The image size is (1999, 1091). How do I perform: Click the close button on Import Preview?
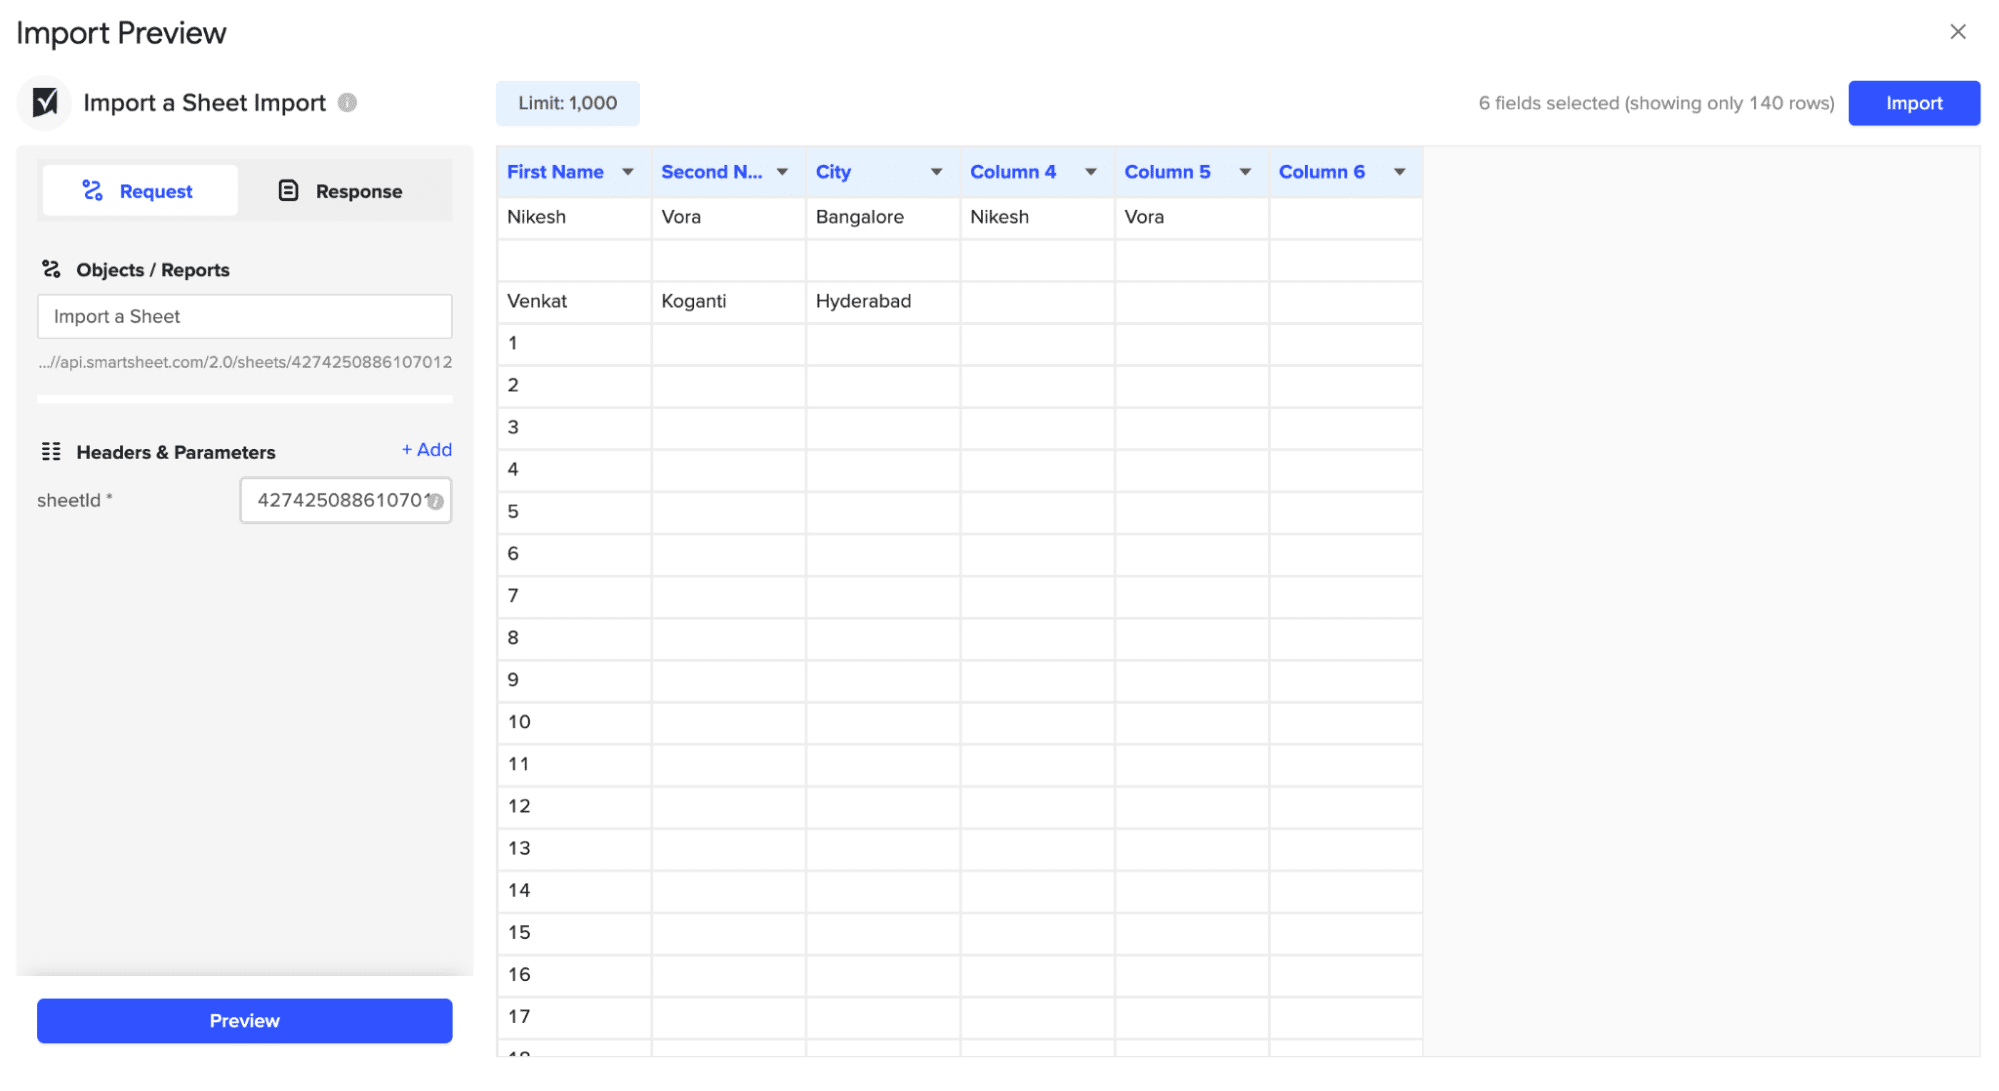[1959, 32]
